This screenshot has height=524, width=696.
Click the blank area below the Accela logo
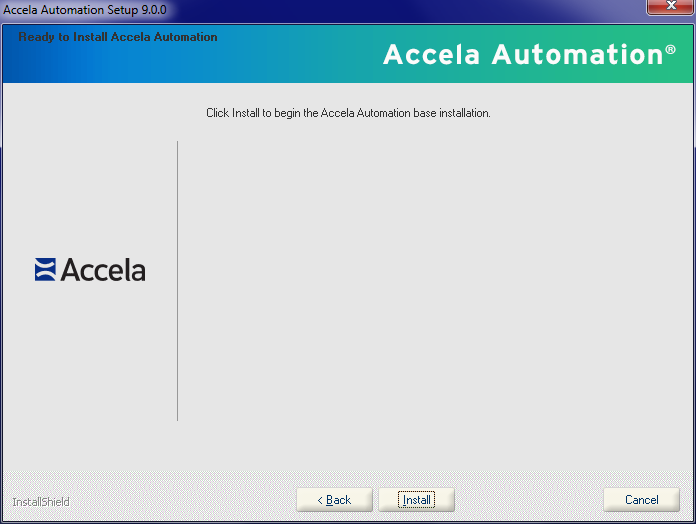pos(90,360)
